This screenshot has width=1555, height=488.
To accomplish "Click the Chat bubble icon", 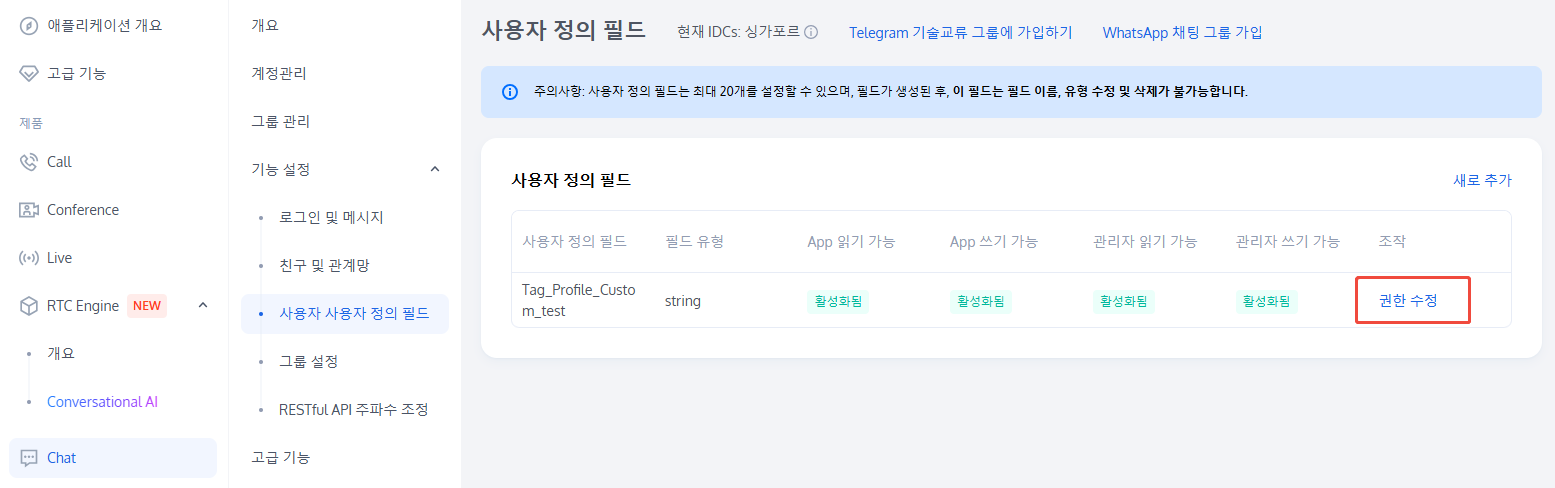I will point(29,458).
